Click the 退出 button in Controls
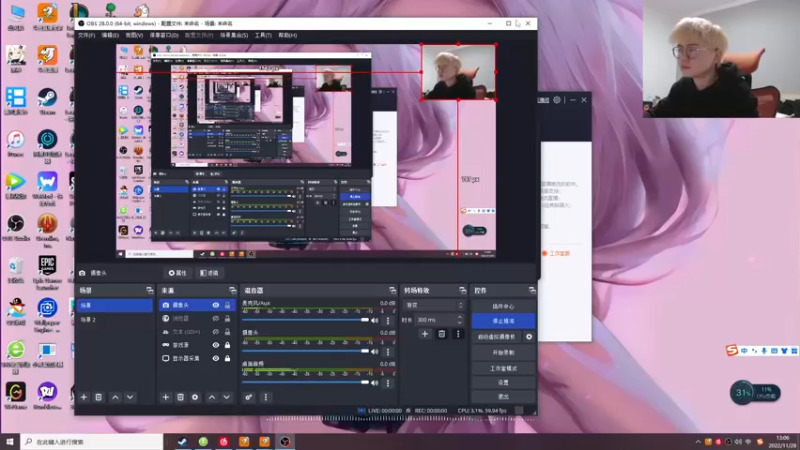This screenshot has height=450, width=800. coord(503,396)
